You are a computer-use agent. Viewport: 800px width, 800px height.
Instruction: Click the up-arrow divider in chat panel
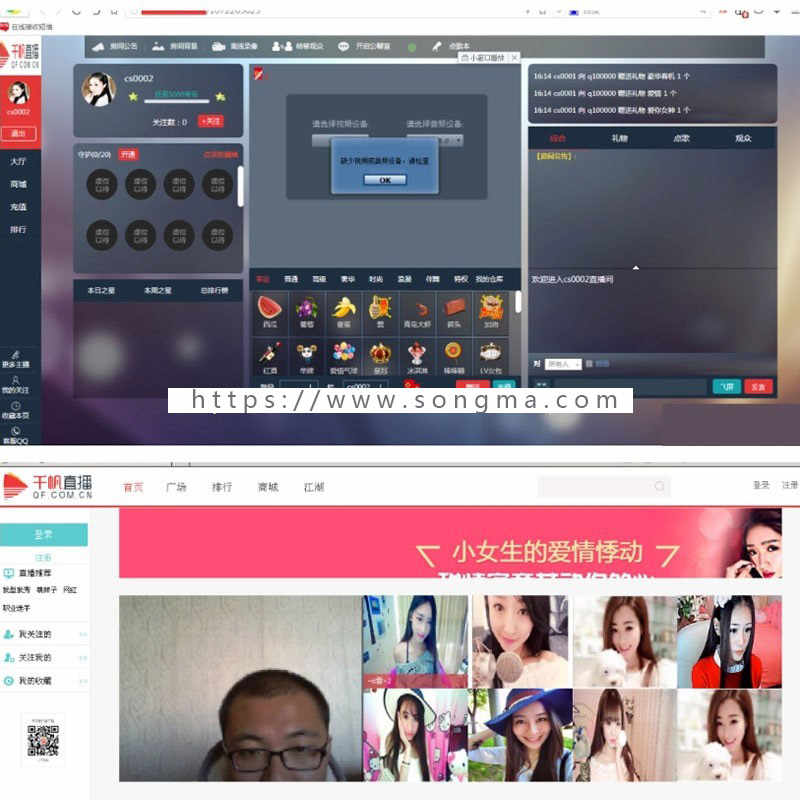pos(636,267)
